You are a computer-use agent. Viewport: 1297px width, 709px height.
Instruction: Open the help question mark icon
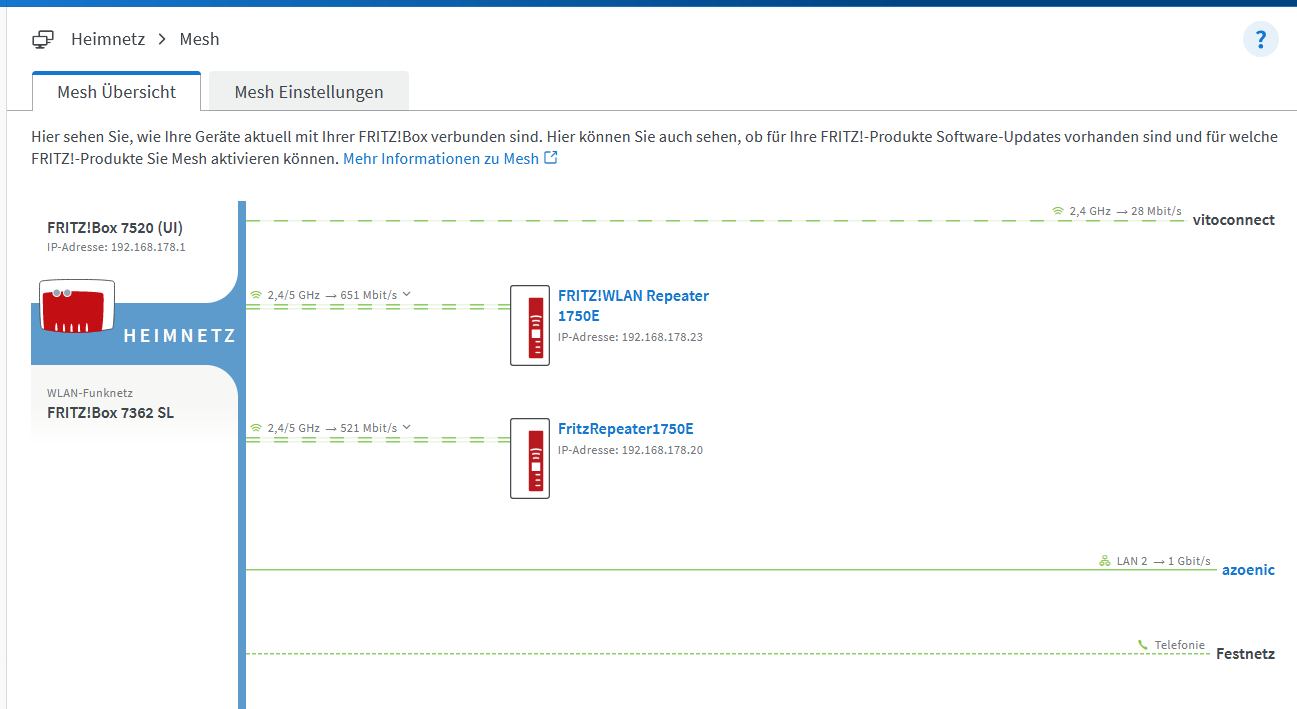point(1260,40)
